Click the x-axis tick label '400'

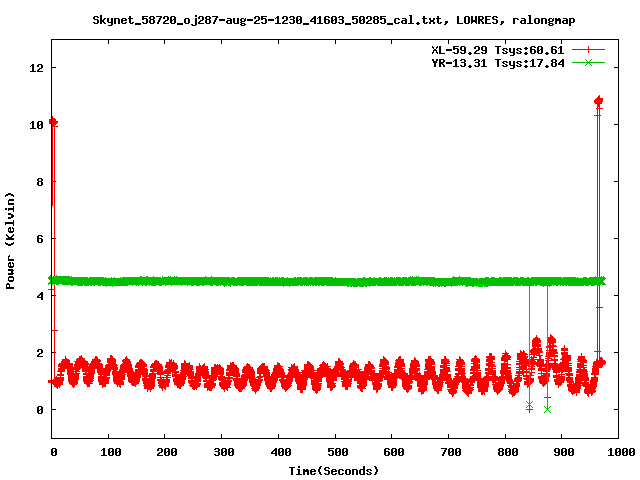click(x=280, y=452)
